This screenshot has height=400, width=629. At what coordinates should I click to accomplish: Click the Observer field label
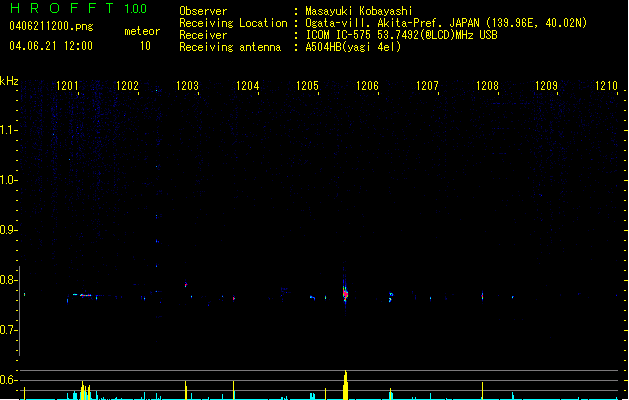click(203, 11)
